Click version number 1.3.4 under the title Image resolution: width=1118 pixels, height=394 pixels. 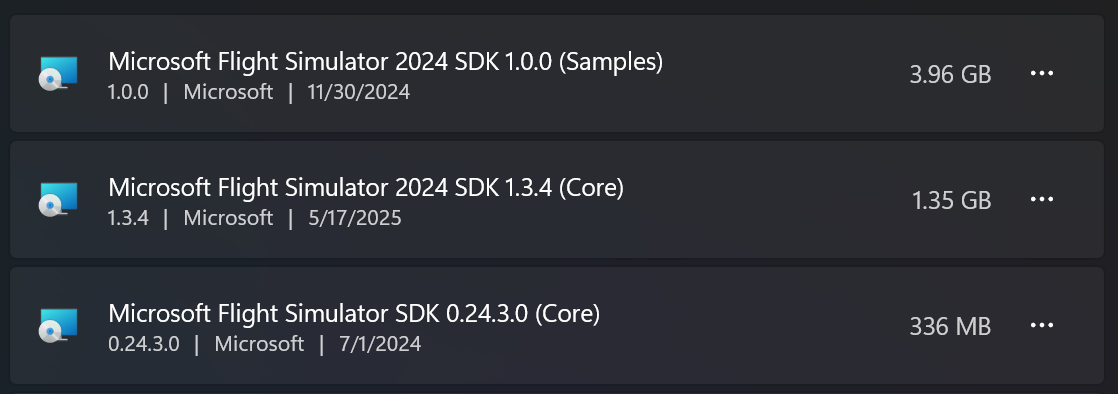tap(128, 218)
